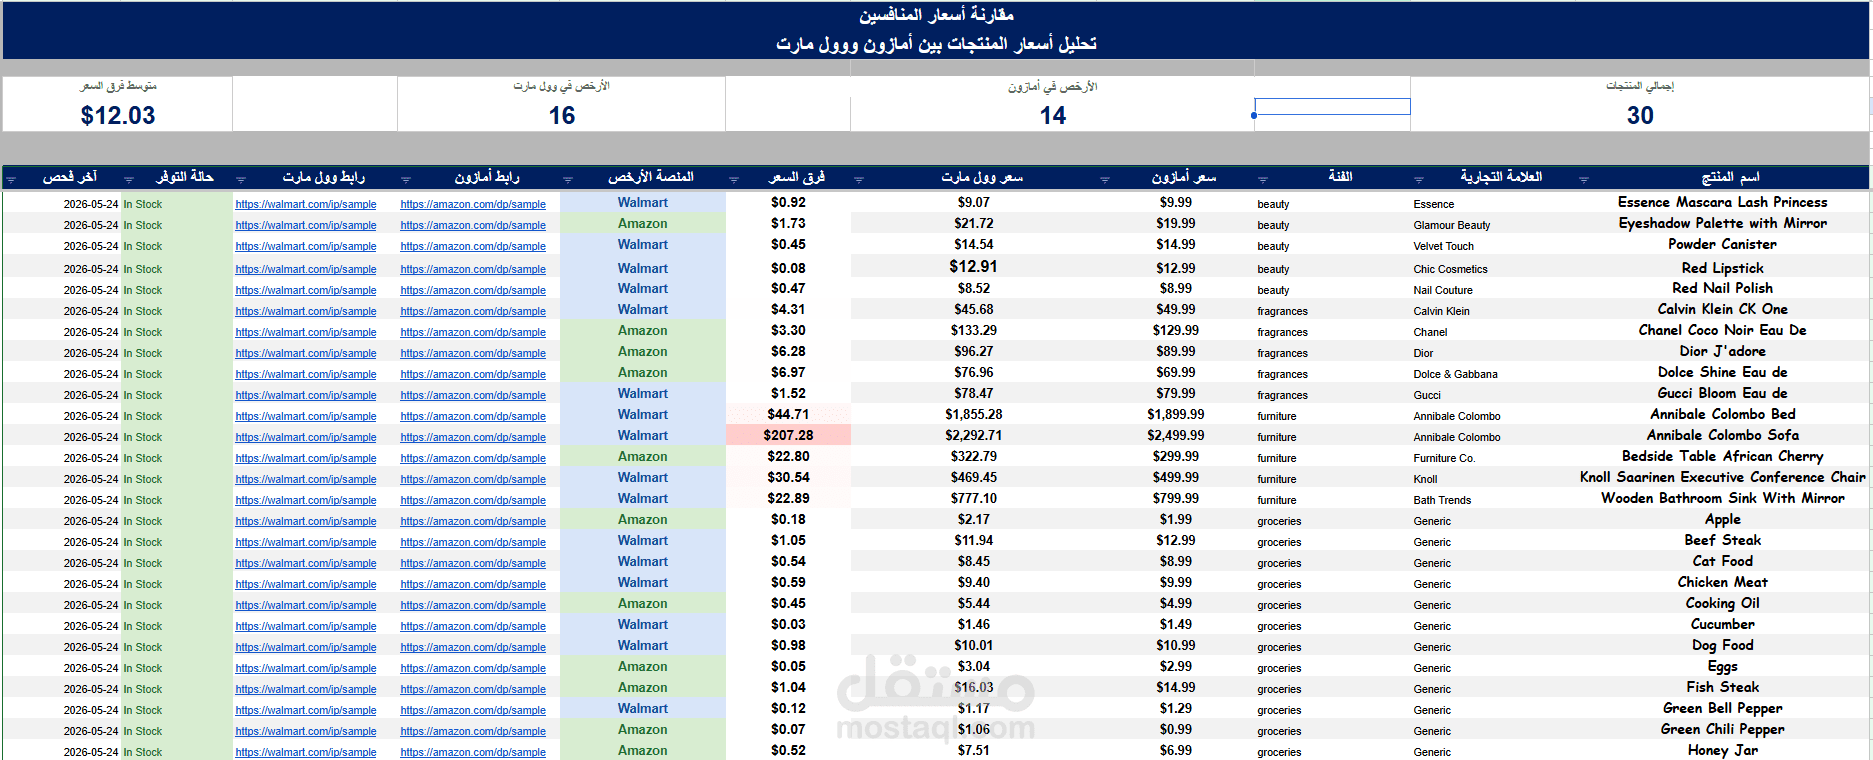1873x760 pixels.
Task: Open Amazon link in Cucumber row
Action: click(x=473, y=626)
